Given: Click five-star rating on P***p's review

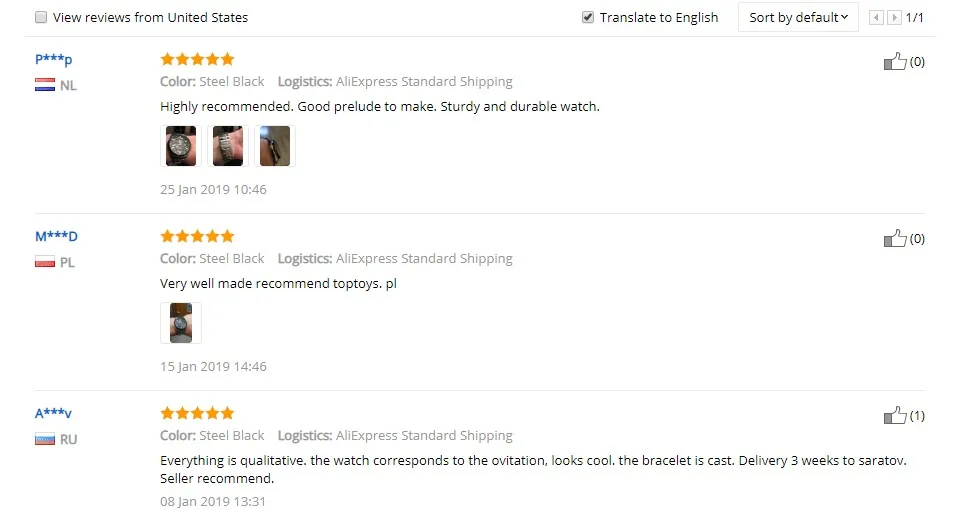Looking at the screenshot, I should click(197, 59).
